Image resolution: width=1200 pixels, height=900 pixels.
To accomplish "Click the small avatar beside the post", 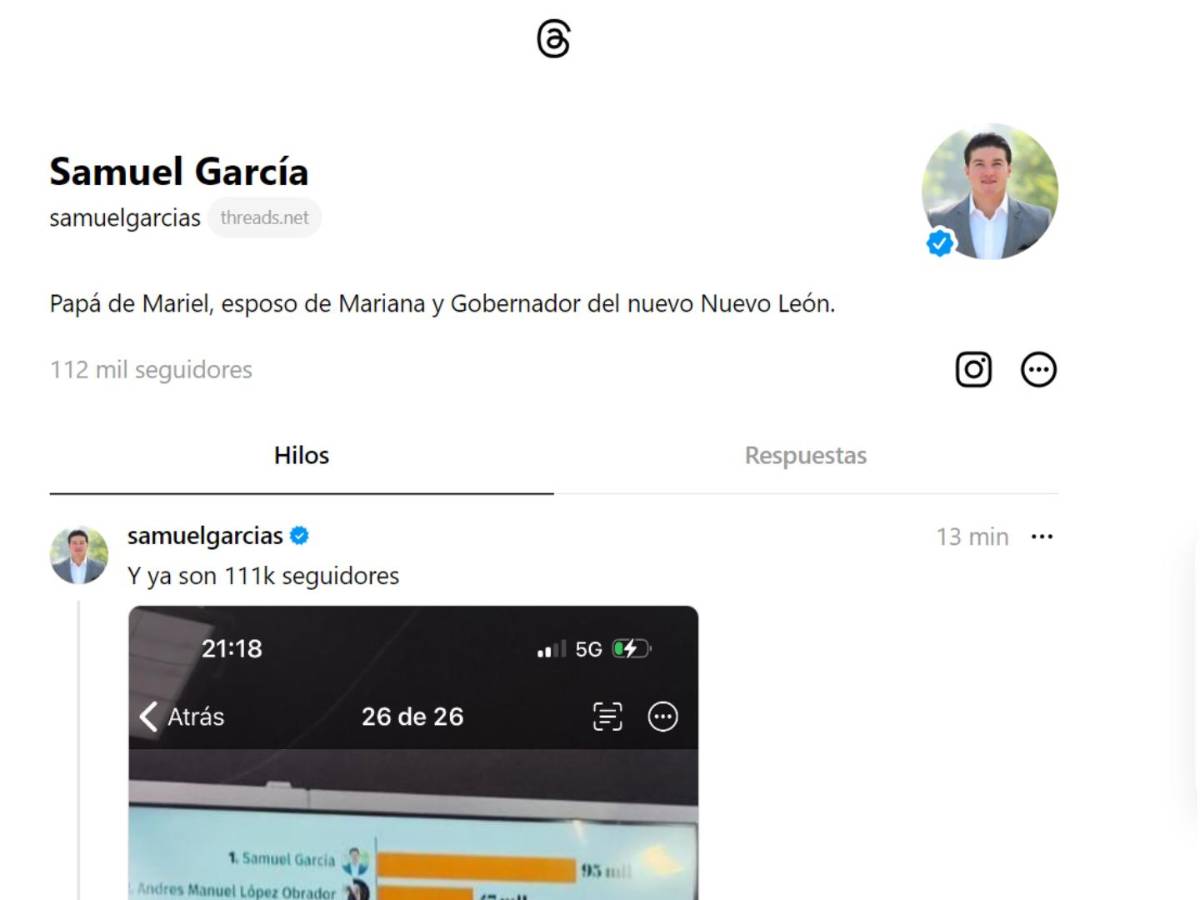I will pos(79,555).
